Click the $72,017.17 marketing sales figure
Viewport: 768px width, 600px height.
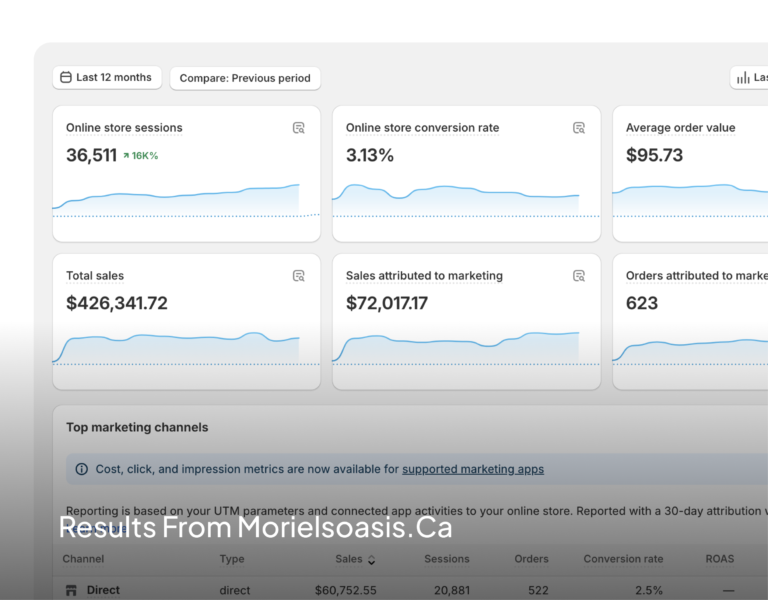click(387, 303)
